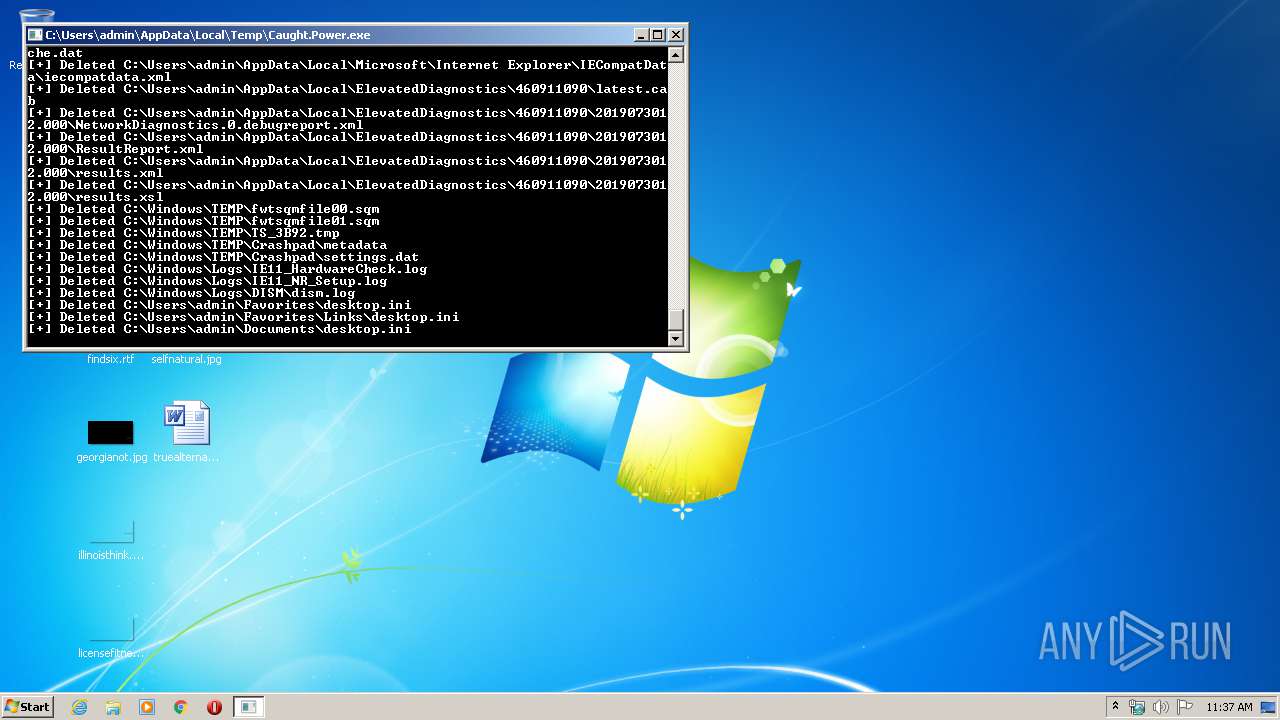Click the line deleting Crashpad\settings.dat
Image resolution: width=1280 pixels, height=720 pixels.
click(x=223, y=257)
